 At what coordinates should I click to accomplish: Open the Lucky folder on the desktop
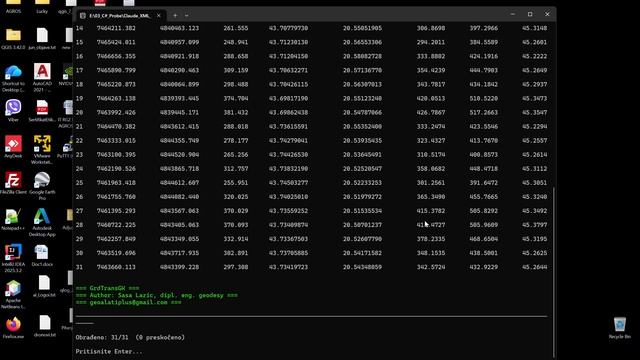tap(42, 7)
